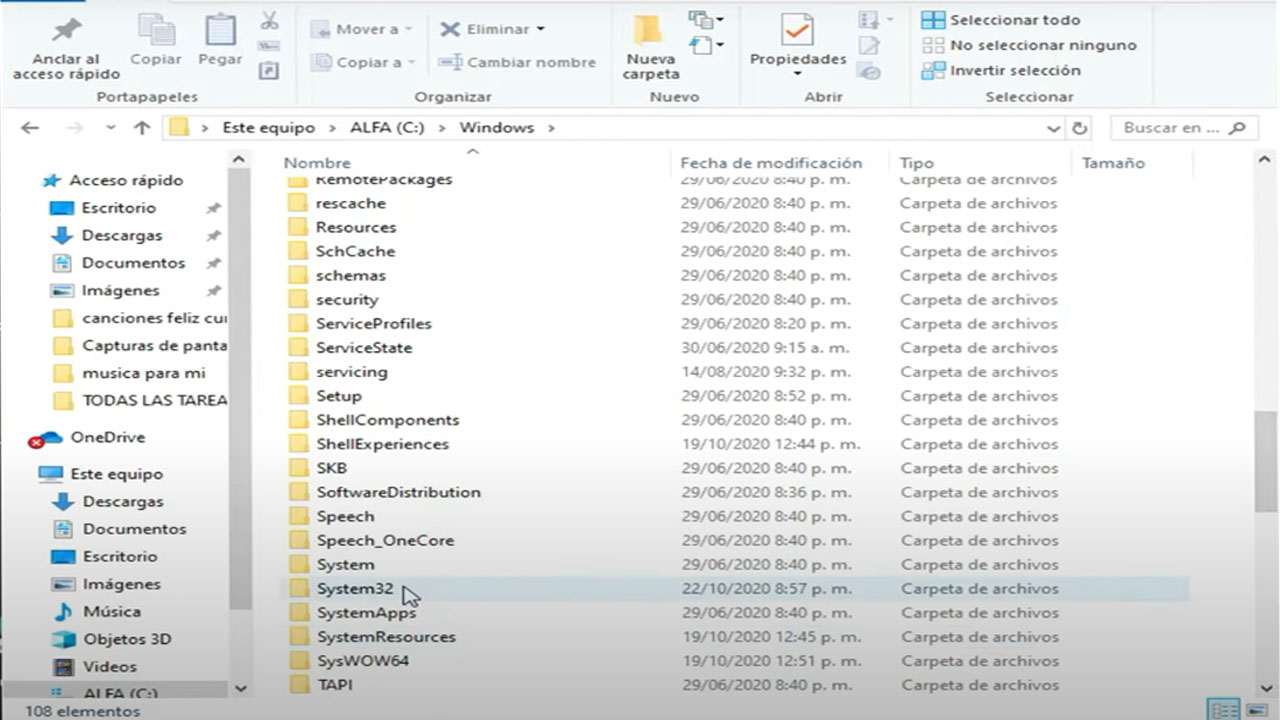Screen dimensions: 1280x720
Task: Click Eliminar with the X icon
Action: click(485, 29)
